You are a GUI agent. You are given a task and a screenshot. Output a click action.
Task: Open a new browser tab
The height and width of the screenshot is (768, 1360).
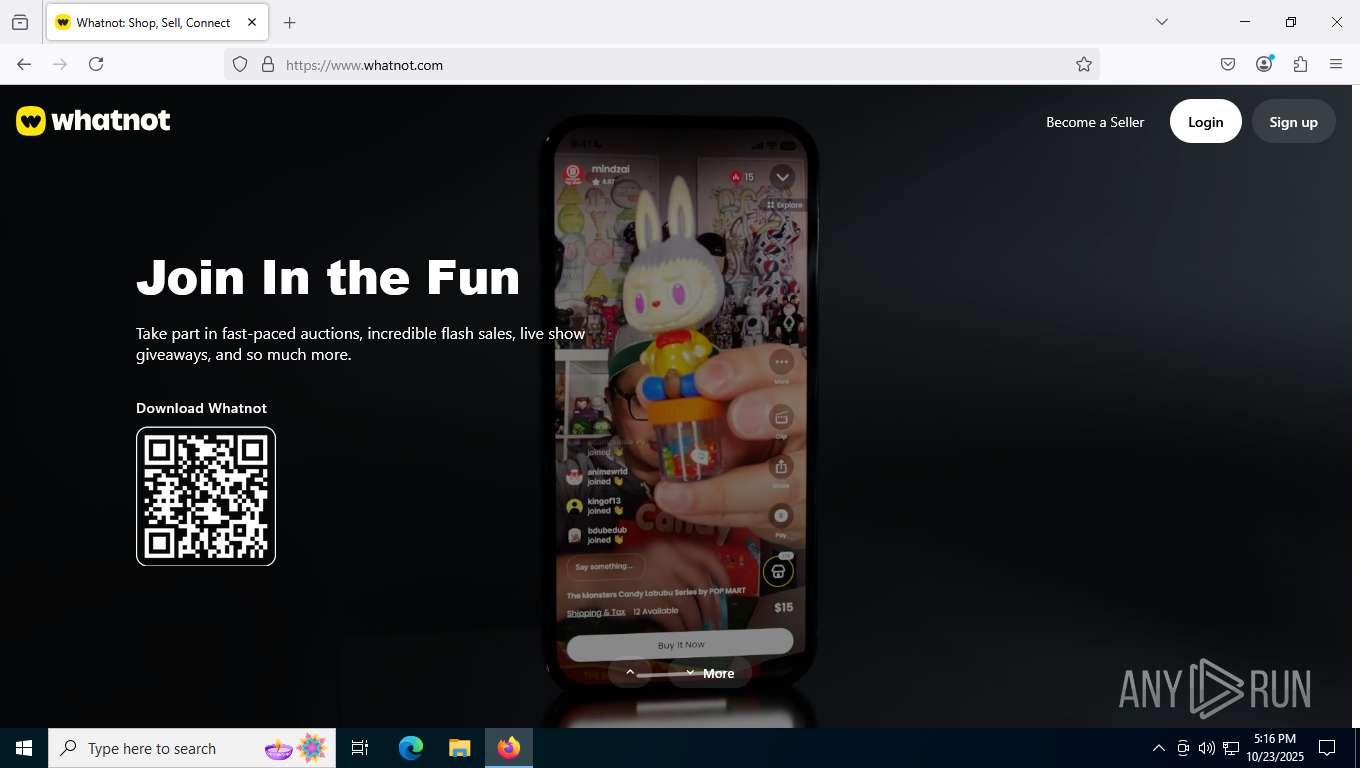point(290,22)
